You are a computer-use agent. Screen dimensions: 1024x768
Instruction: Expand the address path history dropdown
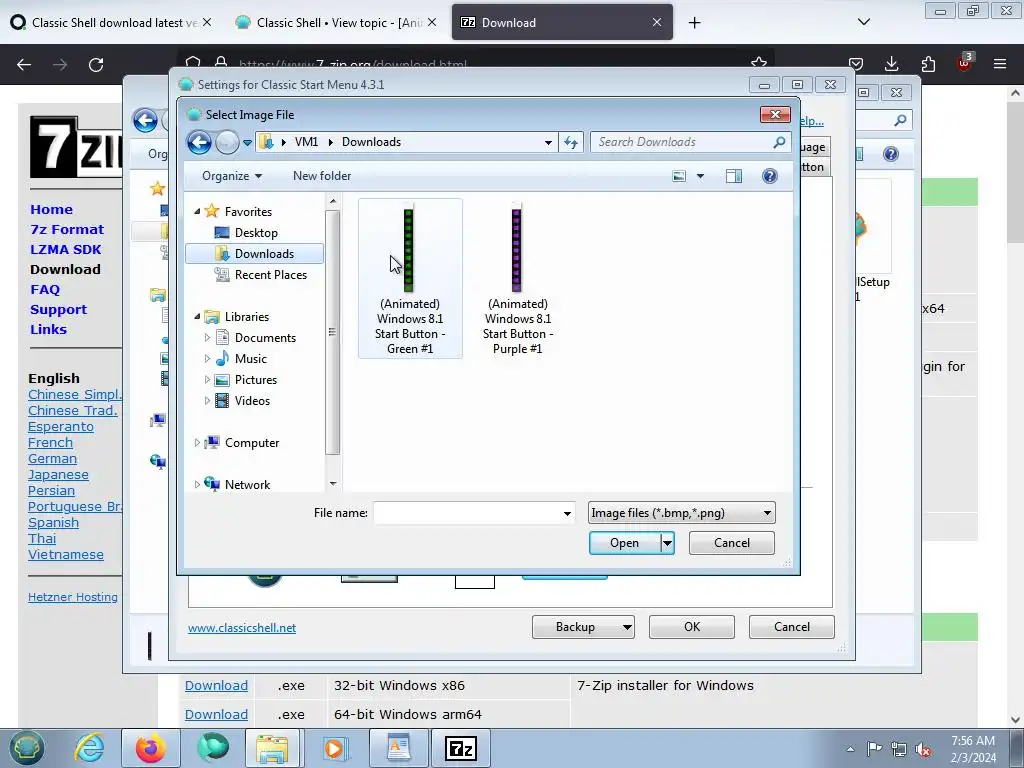point(548,142)
